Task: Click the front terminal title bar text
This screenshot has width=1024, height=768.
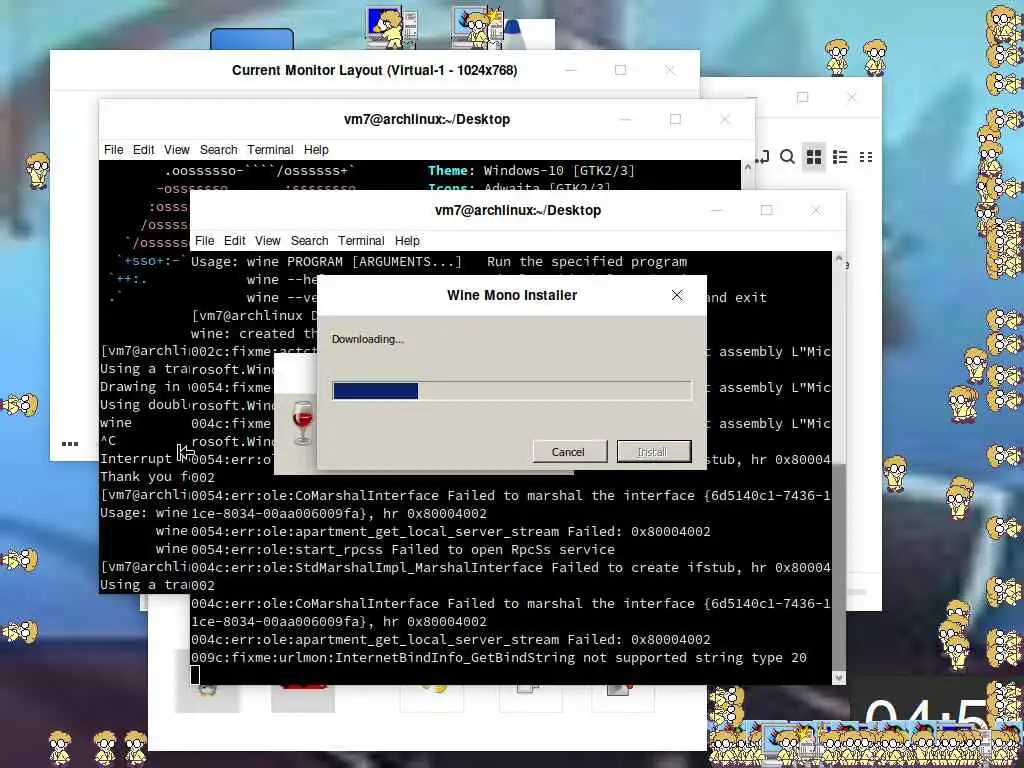Action: click(518, 210)
